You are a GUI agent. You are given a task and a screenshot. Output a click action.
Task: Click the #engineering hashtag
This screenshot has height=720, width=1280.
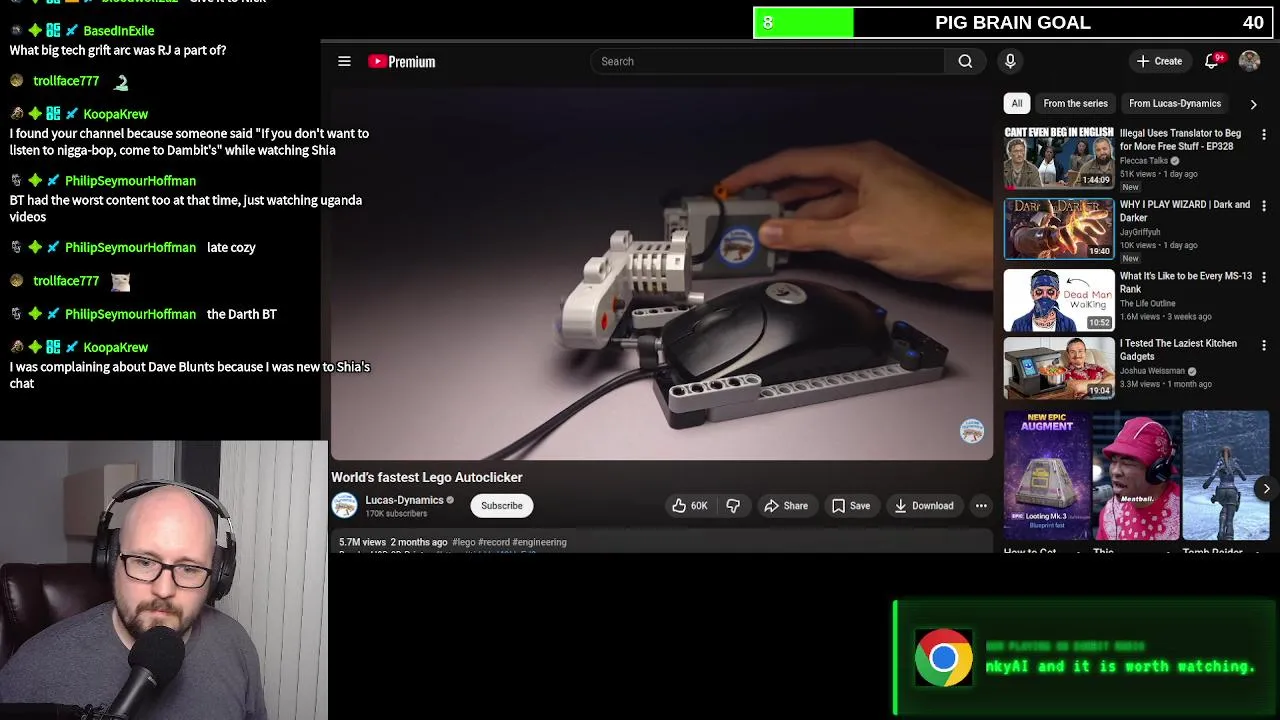pyautogui.click(x=540, y=542)
